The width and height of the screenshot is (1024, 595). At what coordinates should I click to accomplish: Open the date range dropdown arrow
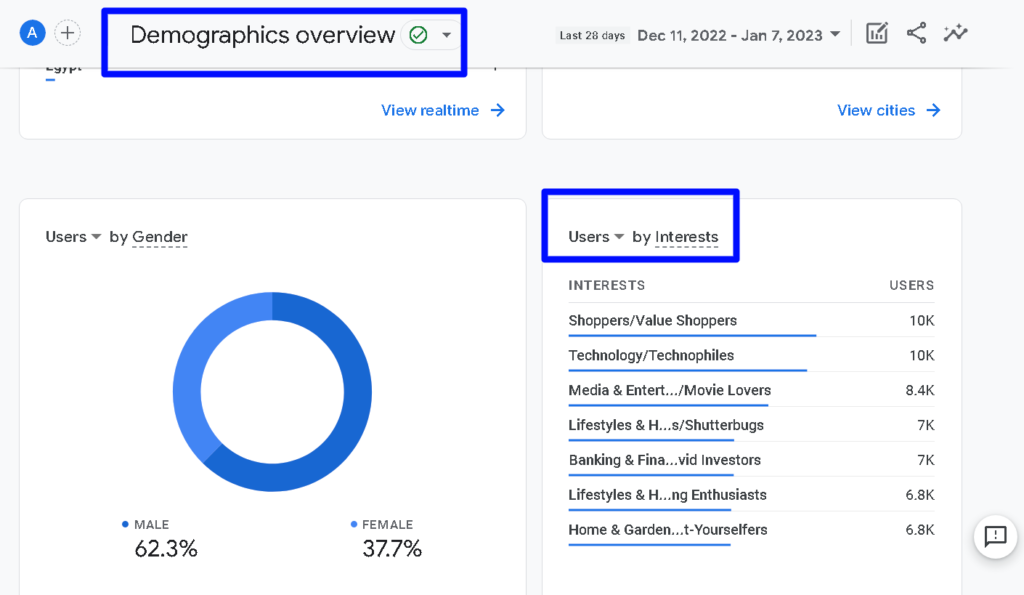[835, 35]
